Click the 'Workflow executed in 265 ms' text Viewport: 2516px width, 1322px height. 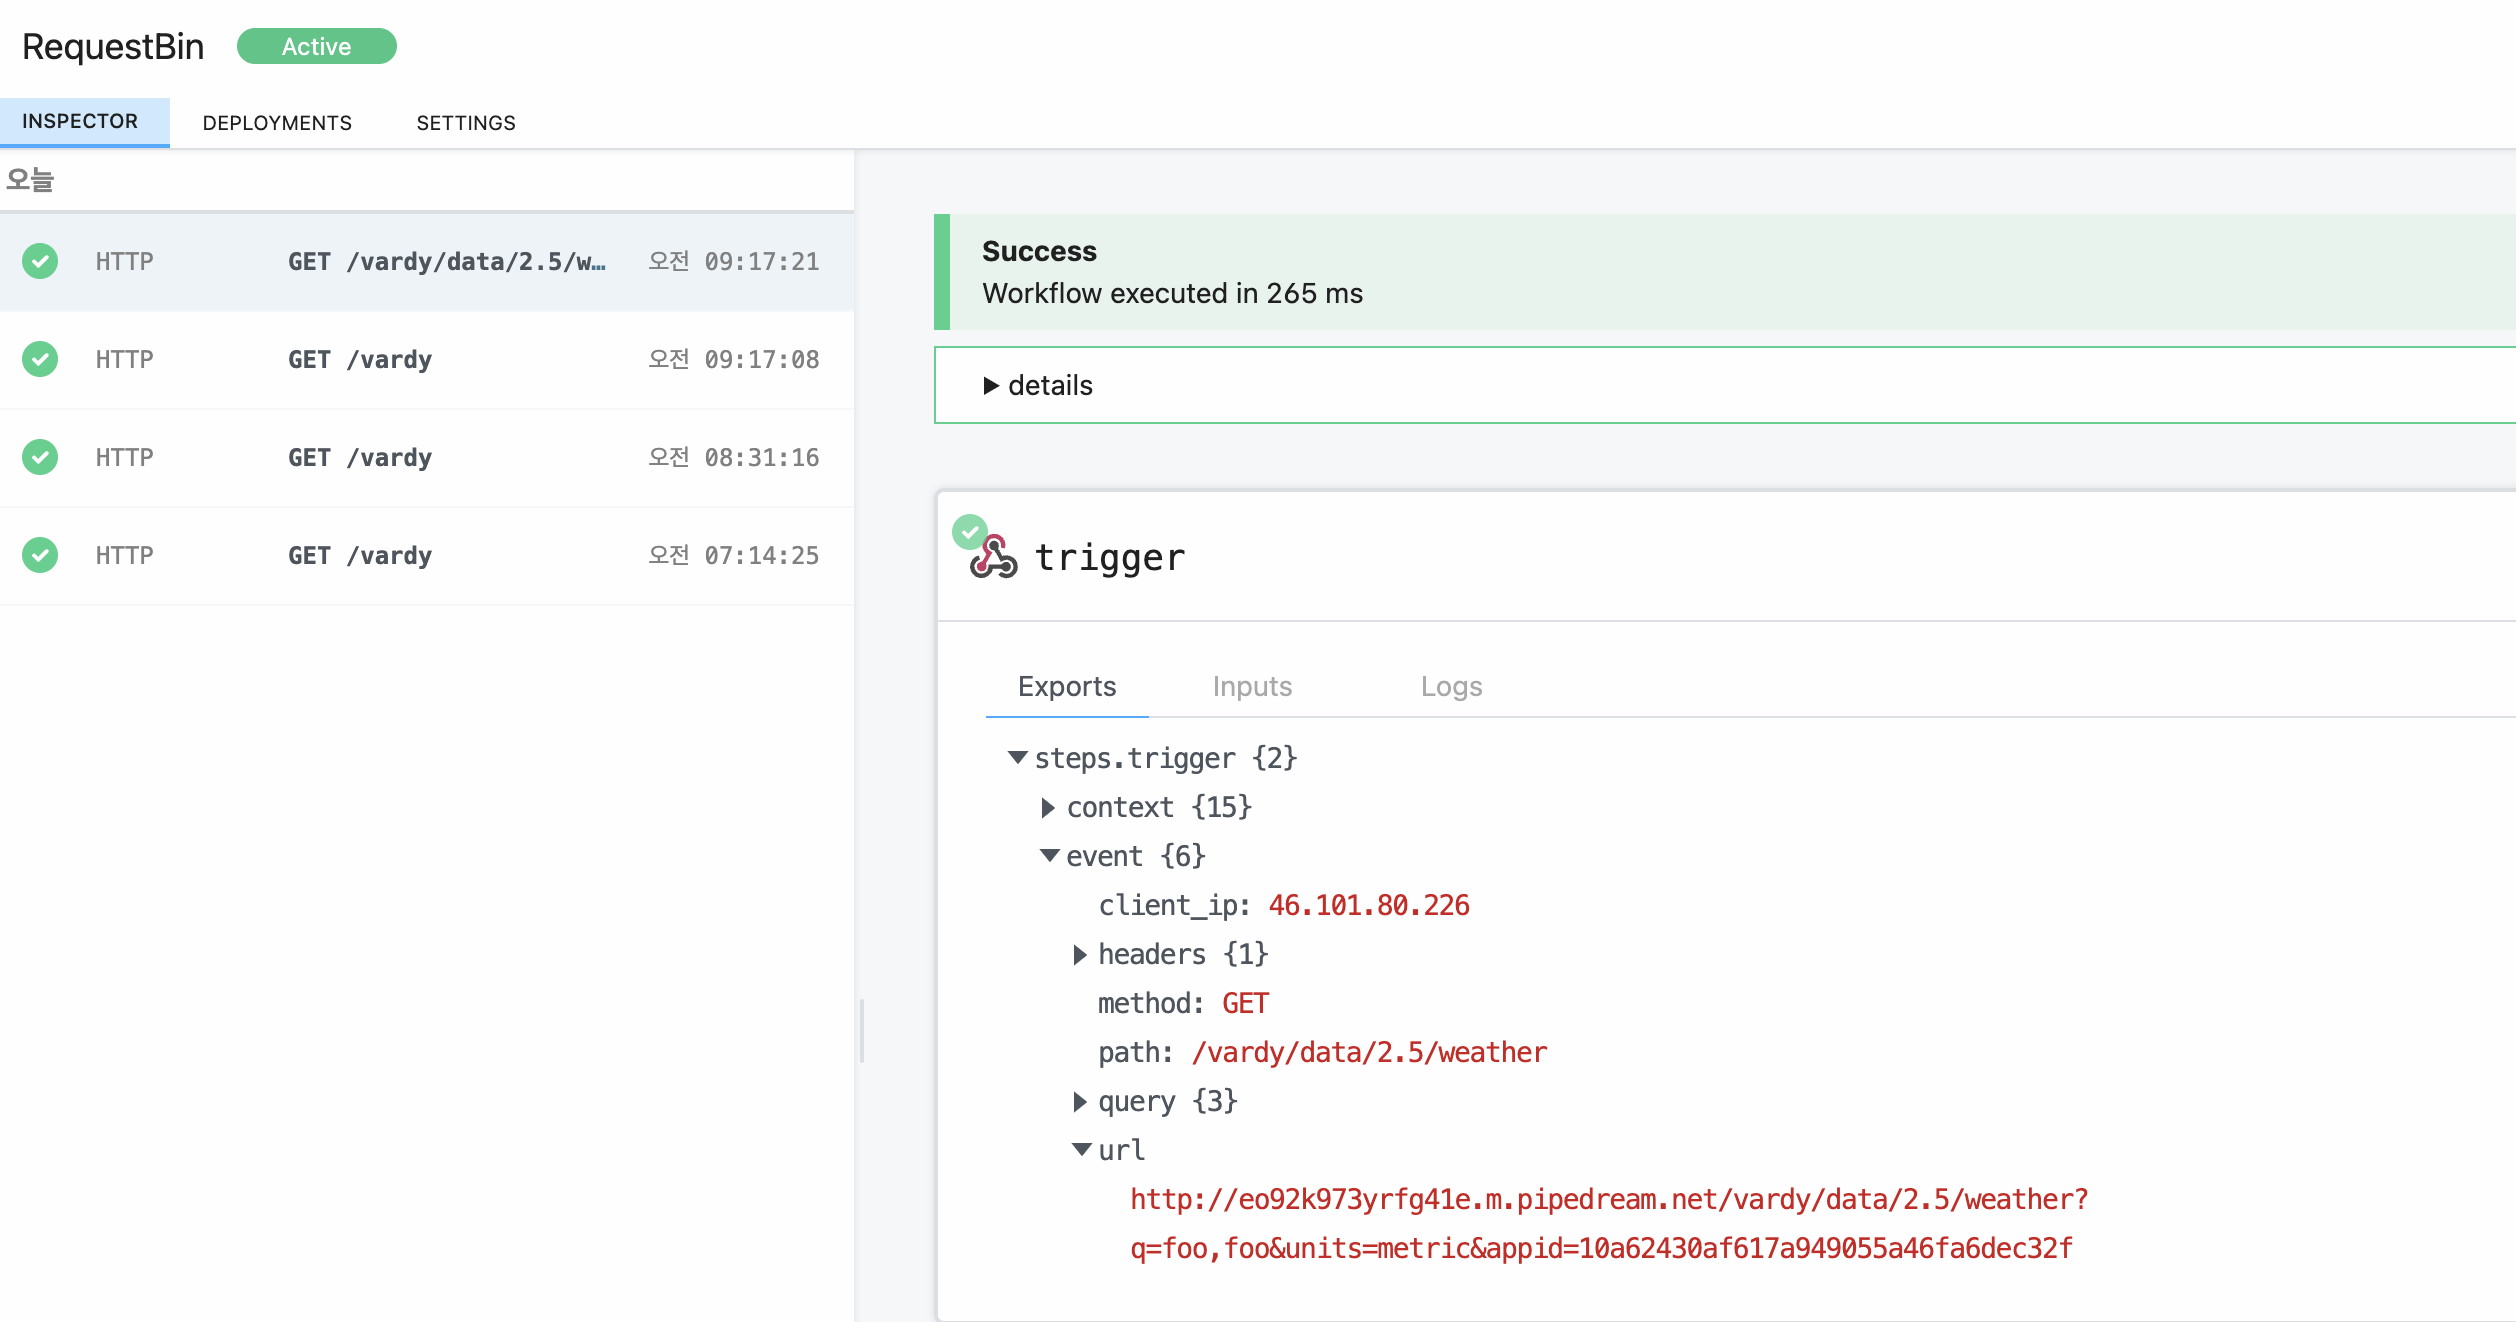pyautogui.click(x=1172, y=294)
